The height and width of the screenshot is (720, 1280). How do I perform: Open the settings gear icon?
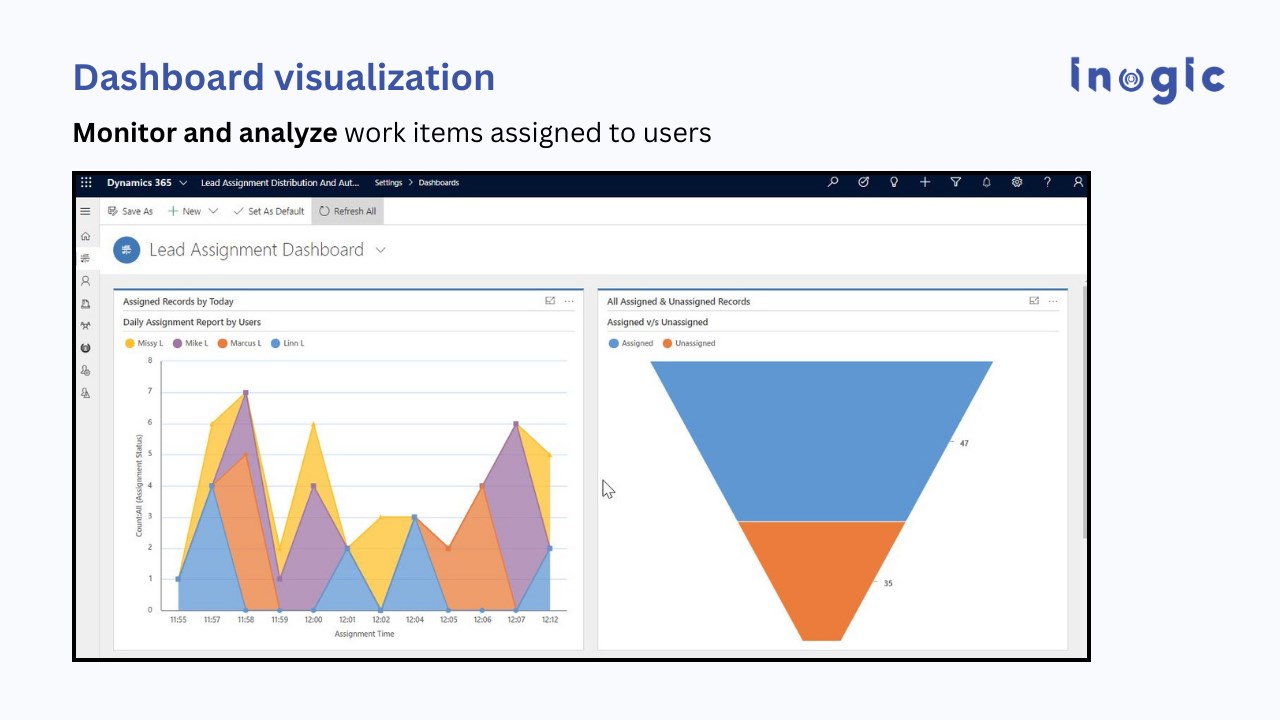[x=1016, y=182]
